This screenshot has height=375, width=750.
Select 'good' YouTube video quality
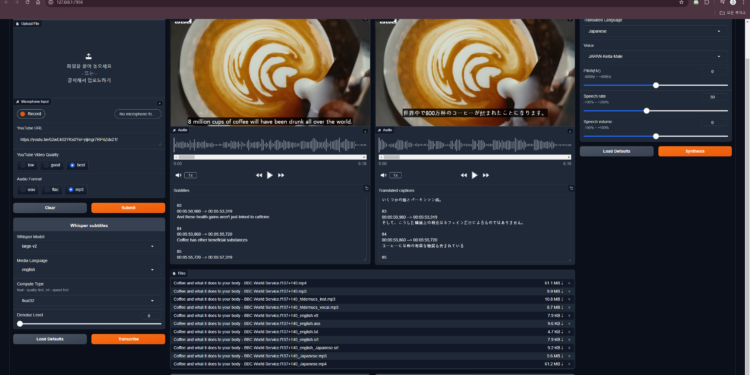pos(52,165)
